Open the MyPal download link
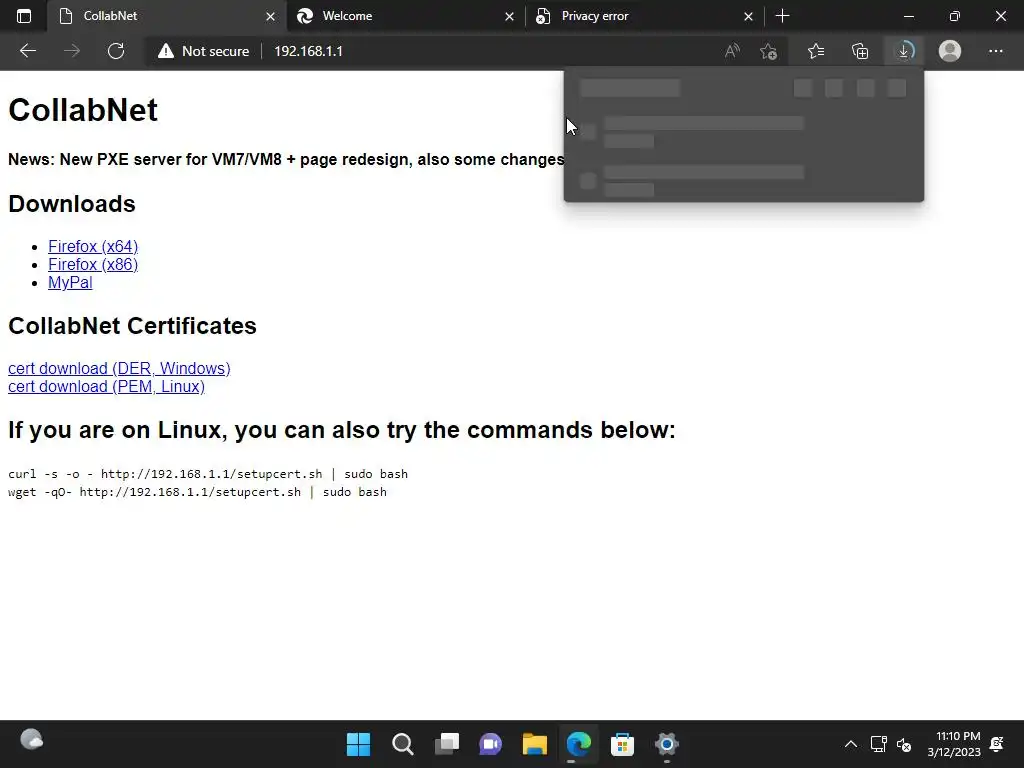Viewport: 1024px width, 768px height. 70,283
